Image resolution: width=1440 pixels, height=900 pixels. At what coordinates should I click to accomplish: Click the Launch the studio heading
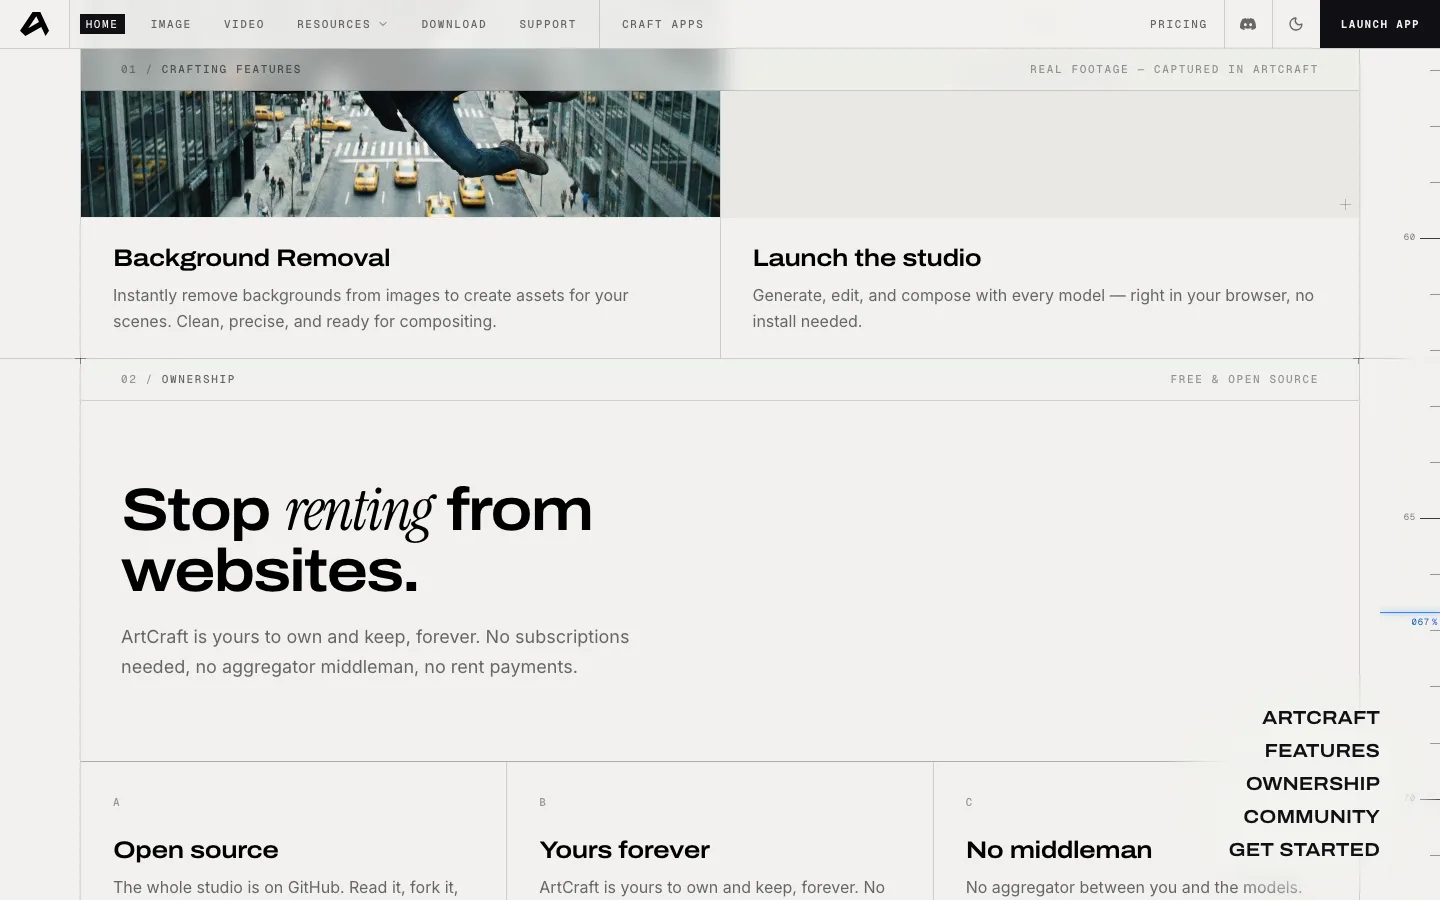pos(867,258)
